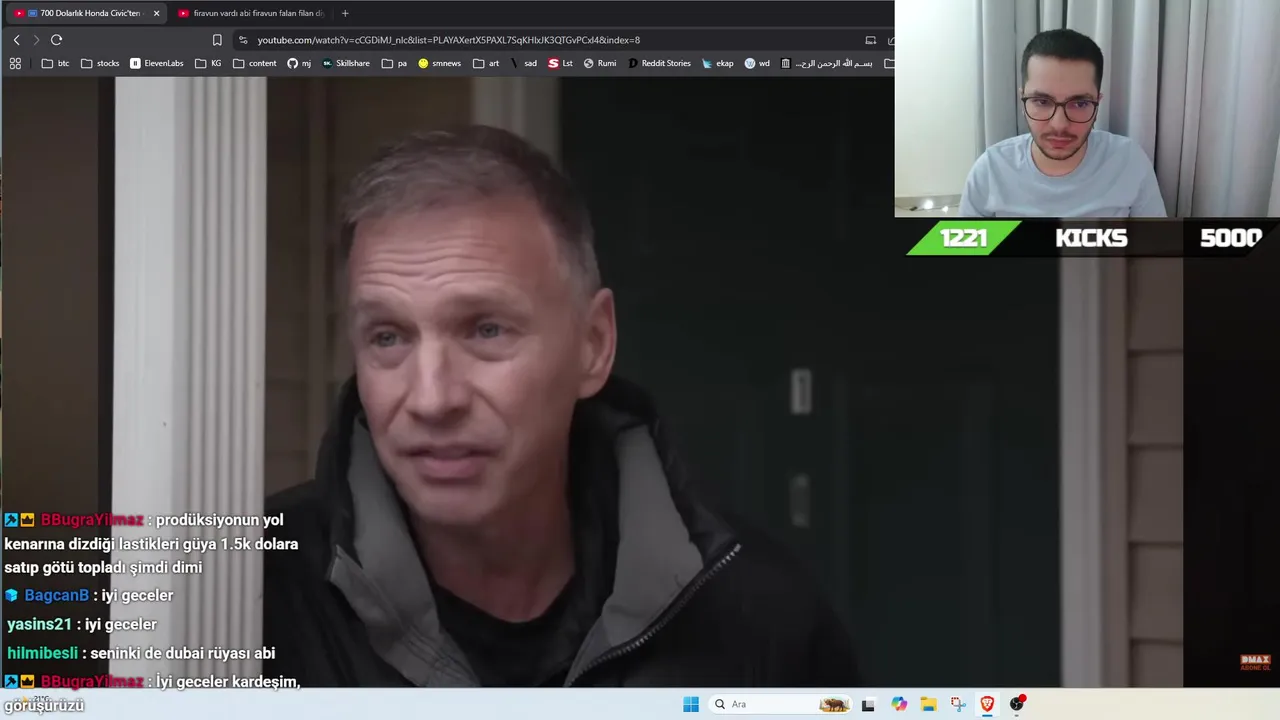1280x720 pixels.
Task: Open Snipping Tool from the taskbar
Action: click(x=958, y=704)
